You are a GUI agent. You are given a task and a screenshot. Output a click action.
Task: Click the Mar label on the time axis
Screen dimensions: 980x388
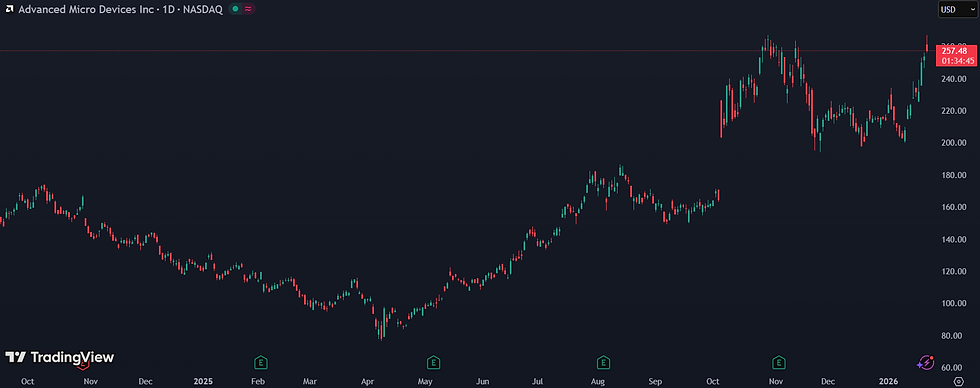[310, 381]
